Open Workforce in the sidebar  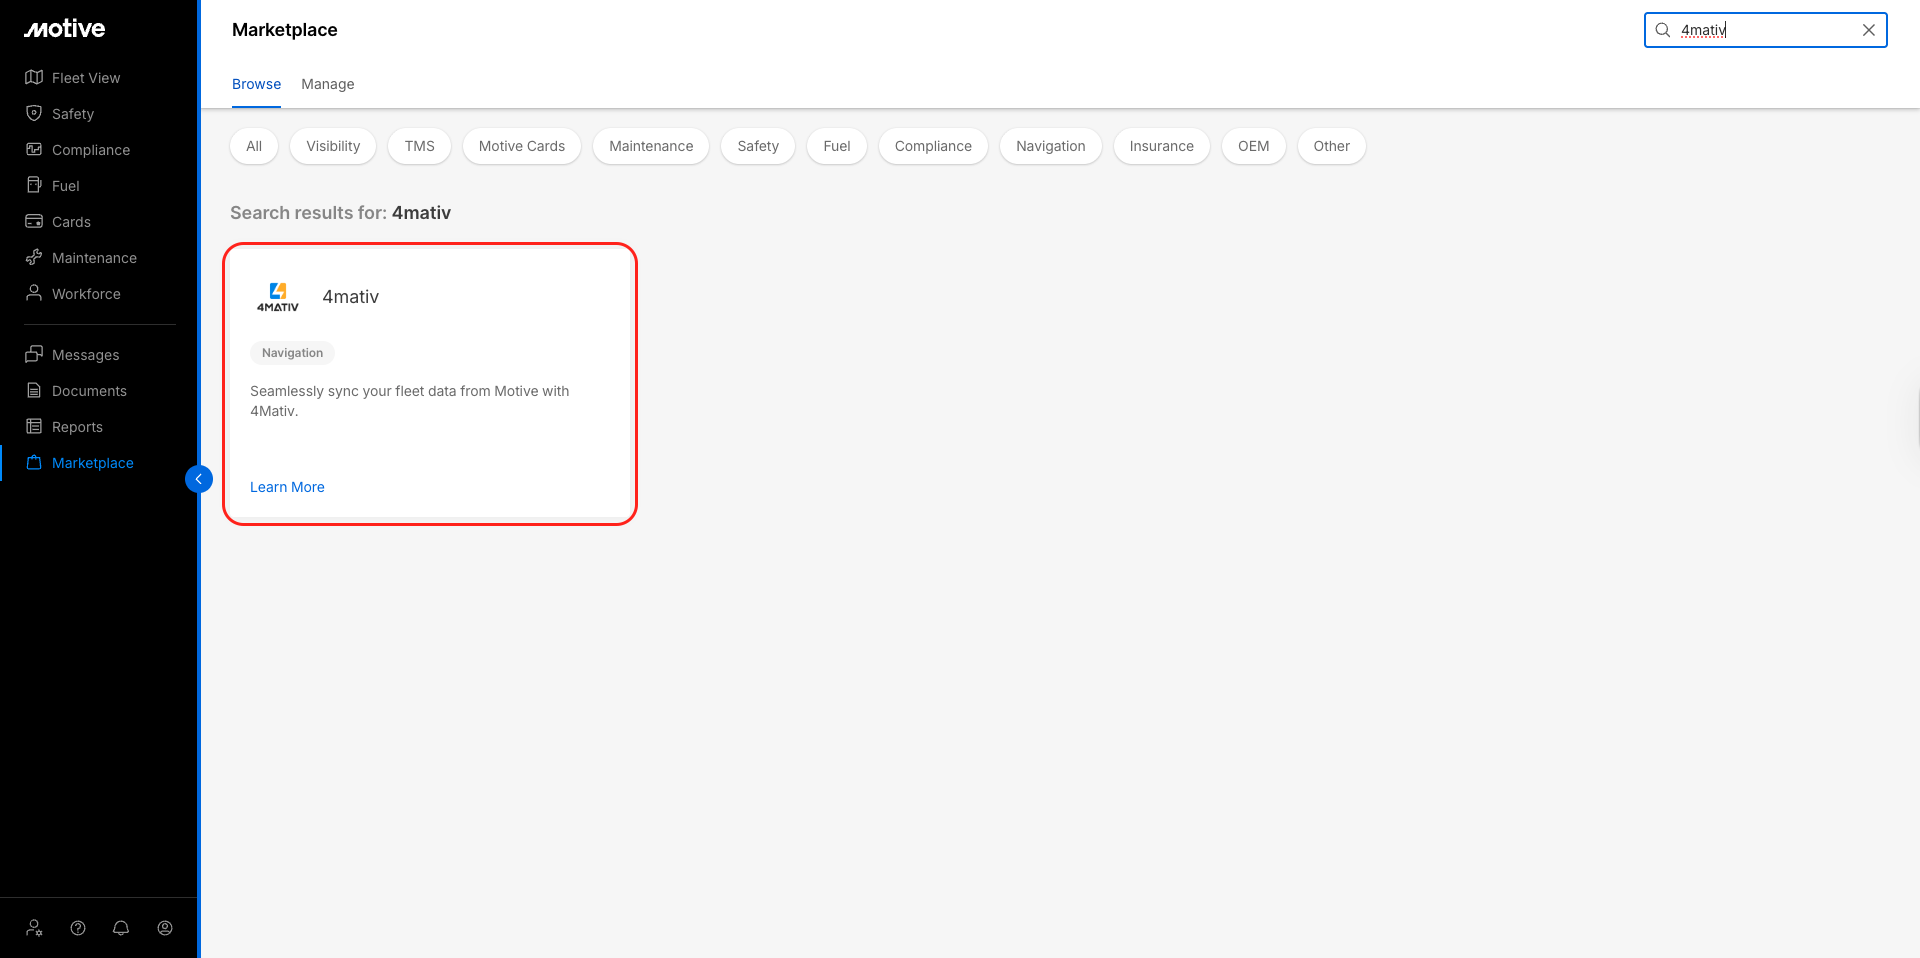click(x=86, y=294)
